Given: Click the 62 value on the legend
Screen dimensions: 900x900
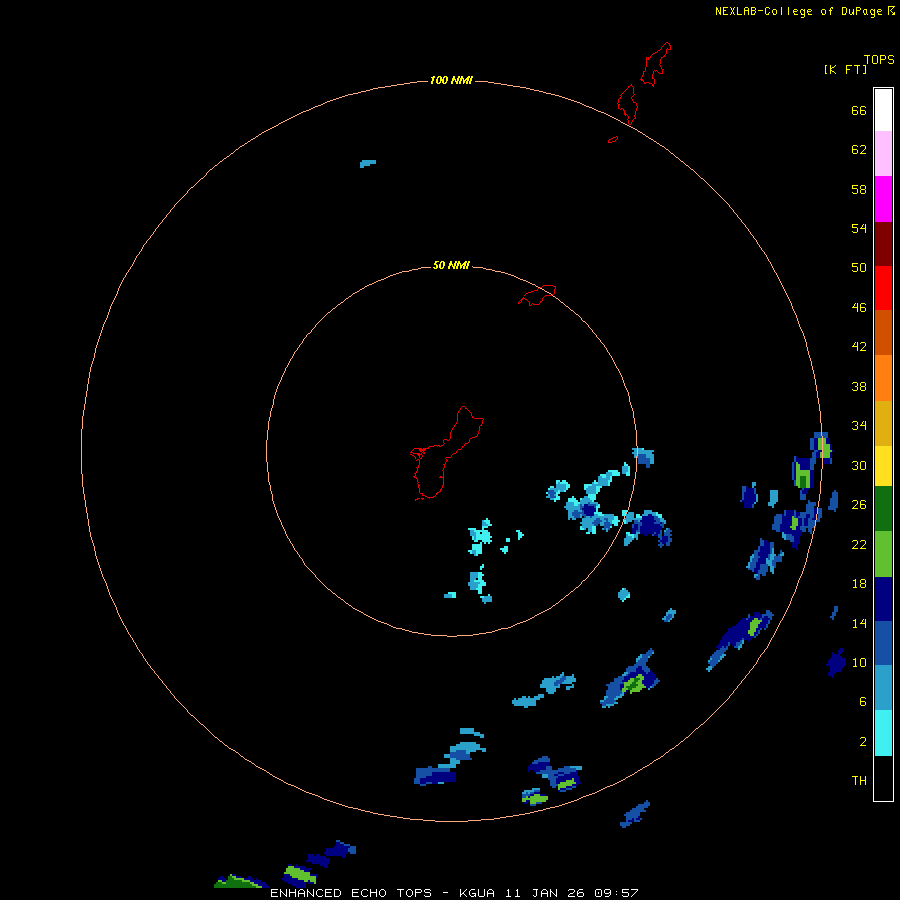Looking at the screenshot, I should [x=859, y=149].
